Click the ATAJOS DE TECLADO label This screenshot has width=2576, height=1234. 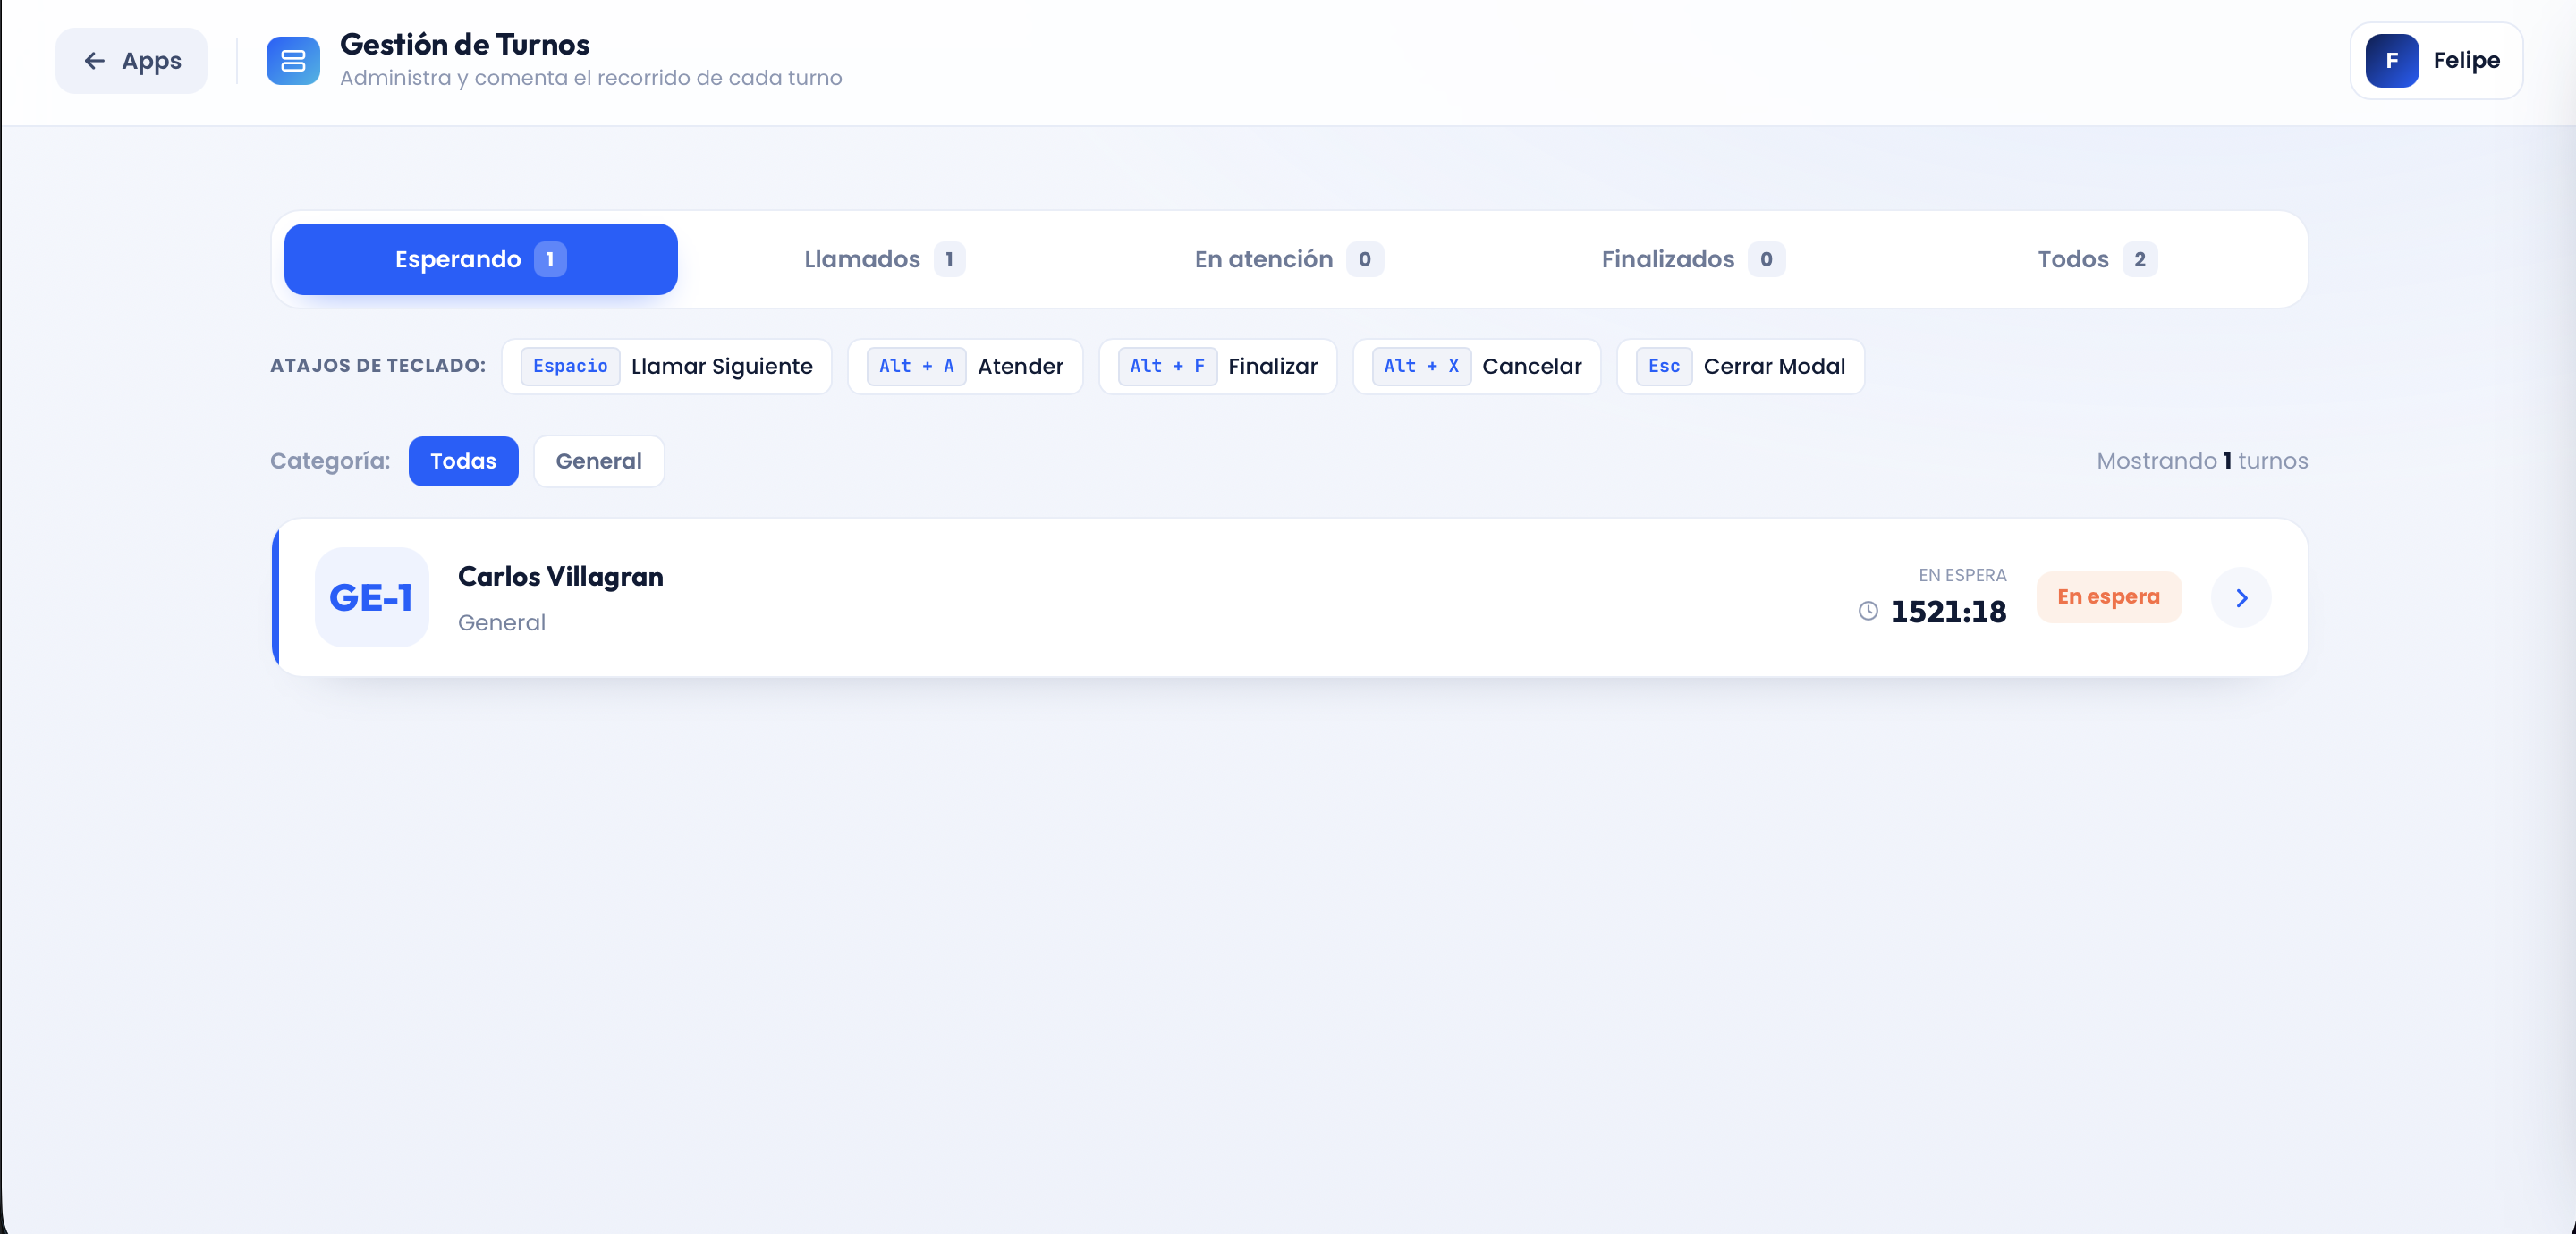(x=378, y=366)
